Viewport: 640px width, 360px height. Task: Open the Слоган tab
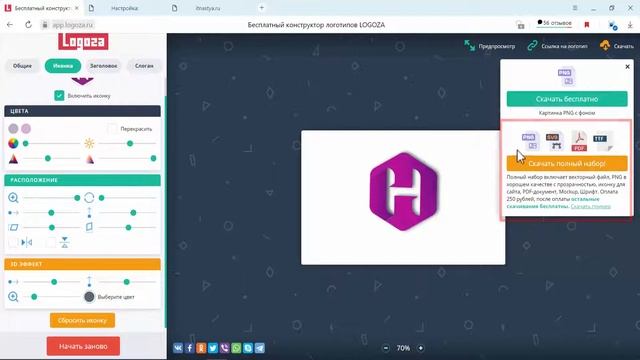pos(144,66)
